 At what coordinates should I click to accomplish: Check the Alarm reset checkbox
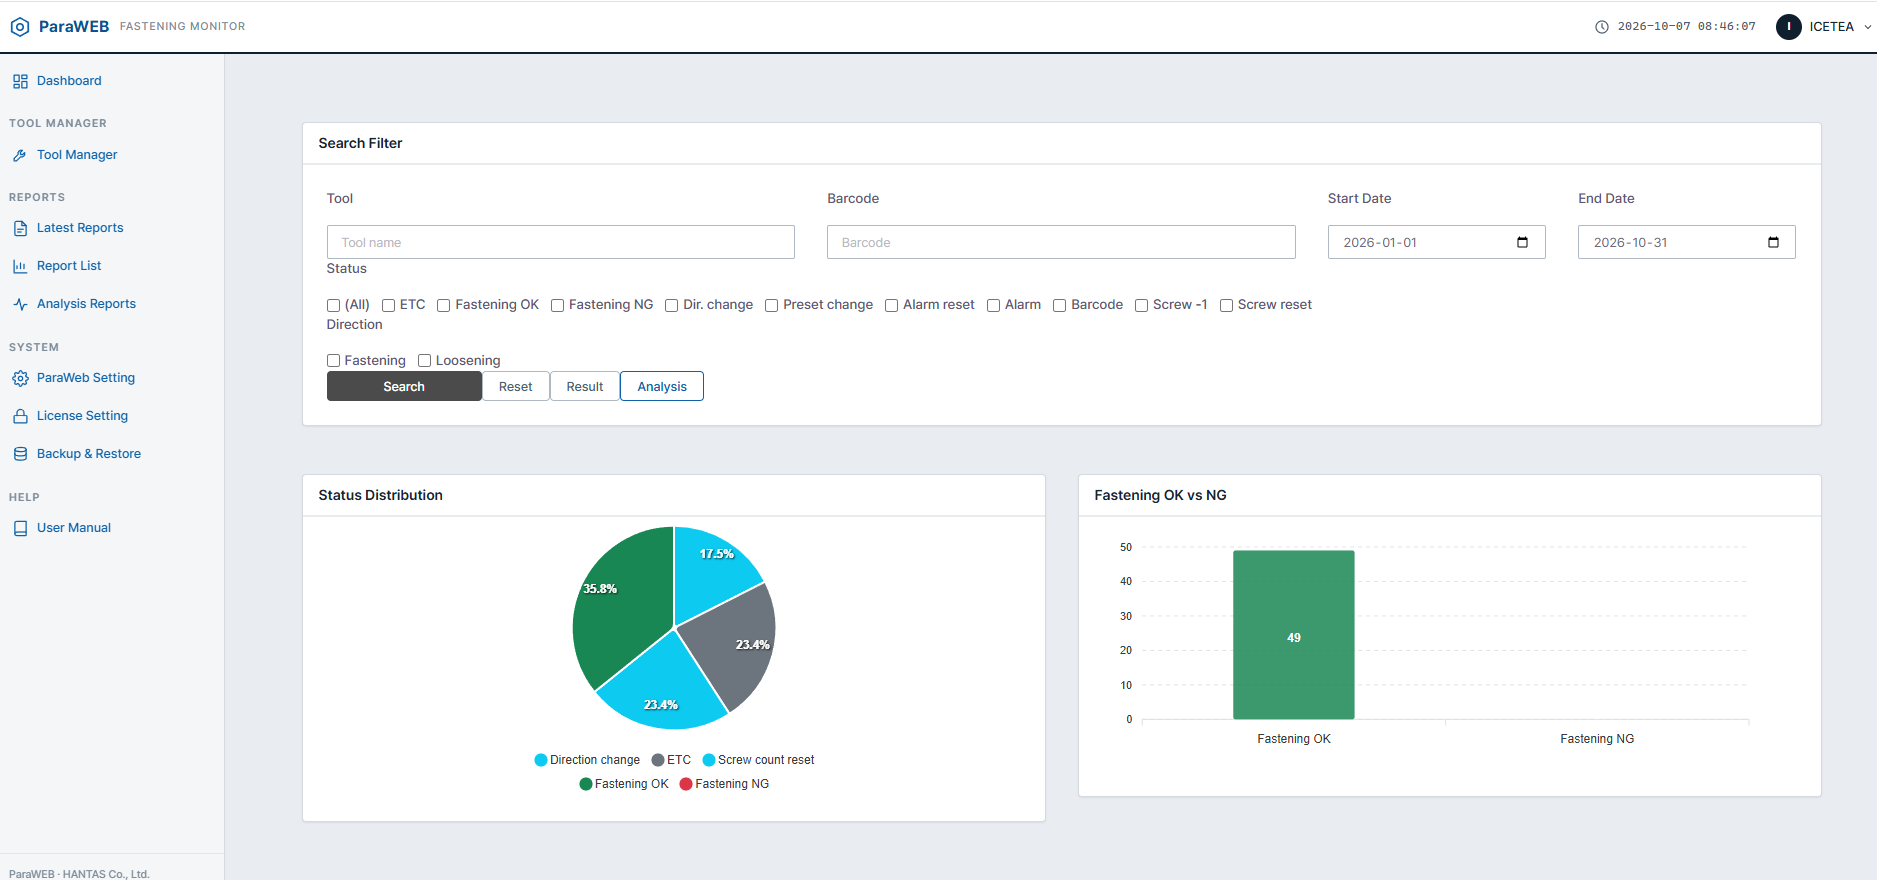892,305
